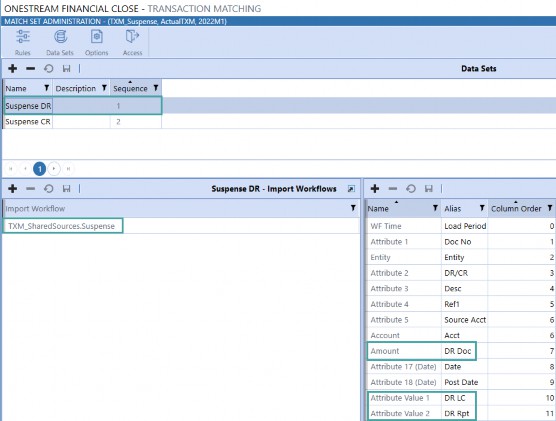
Task: Open the Options toolbar icon
Action: [96, 43]
